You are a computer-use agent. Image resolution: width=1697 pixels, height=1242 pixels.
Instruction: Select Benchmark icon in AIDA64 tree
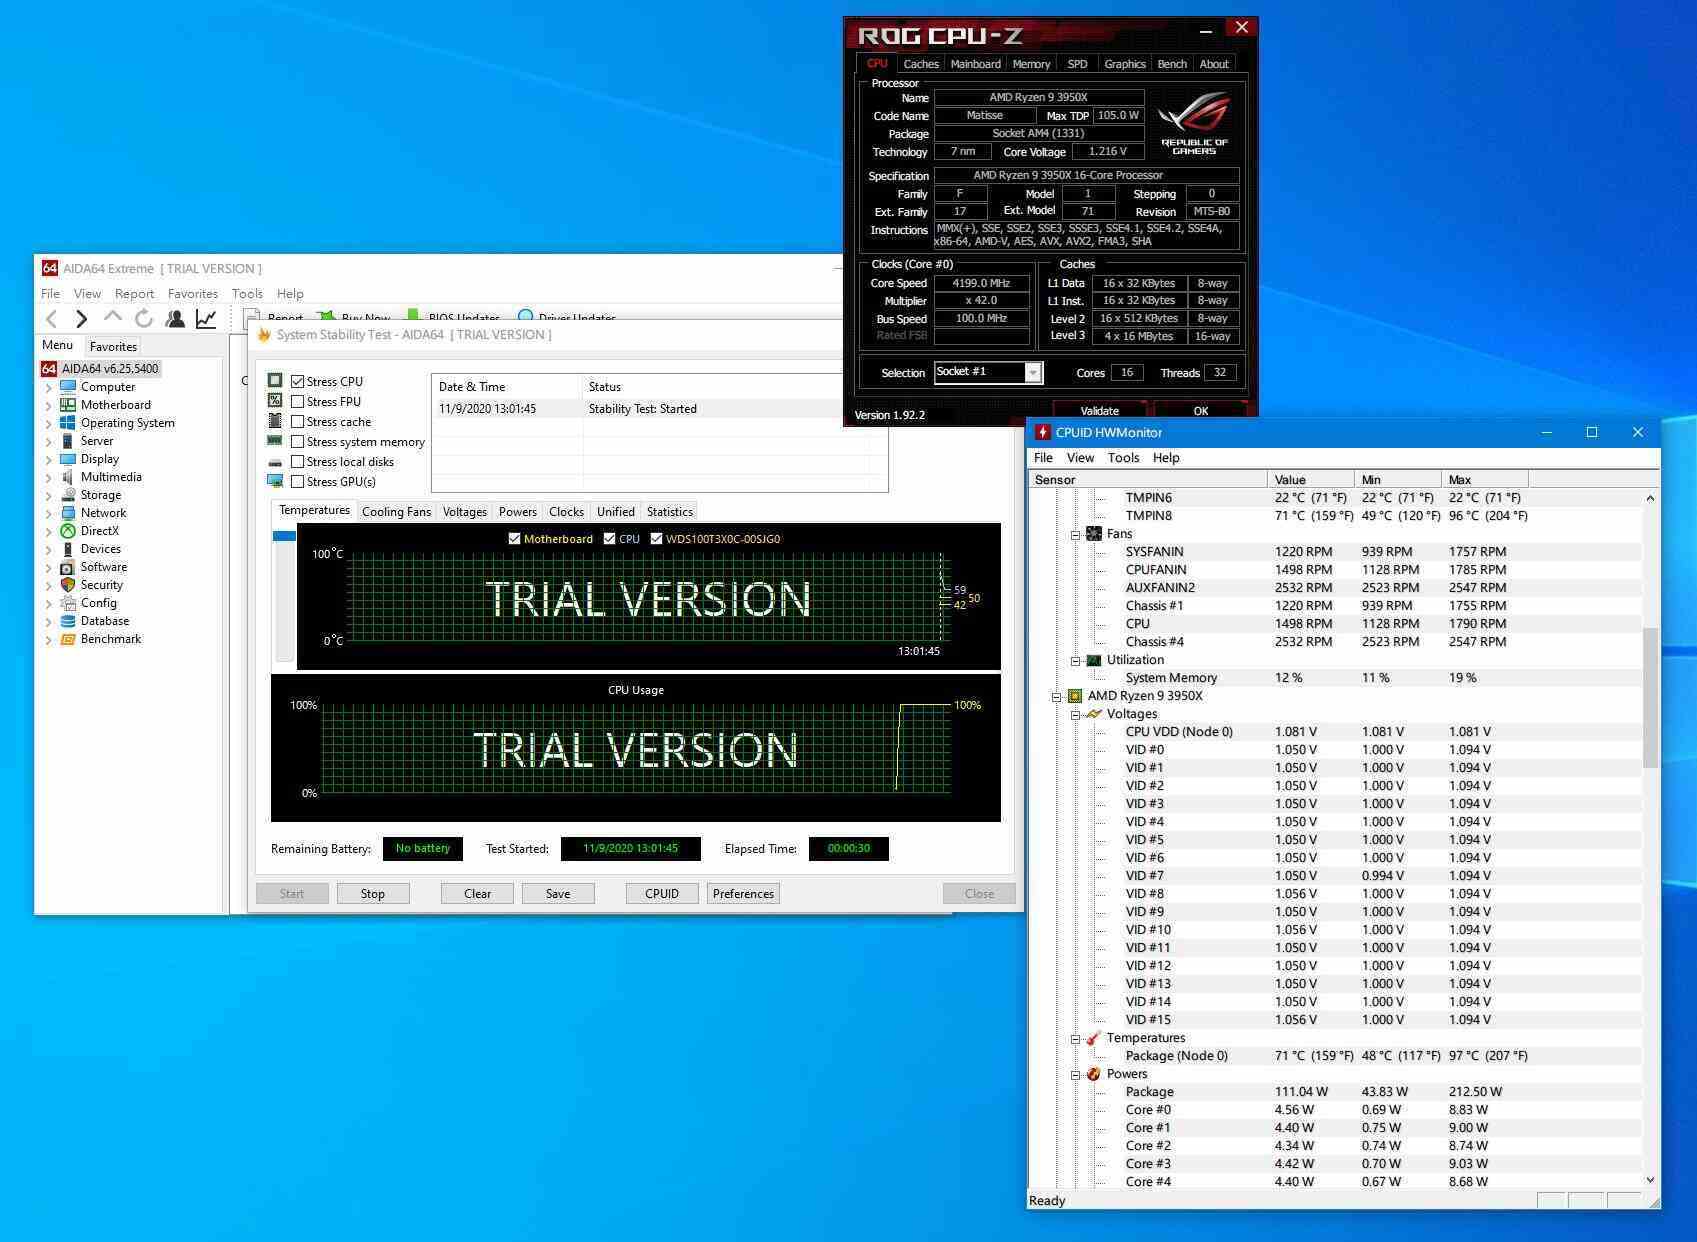68,639
